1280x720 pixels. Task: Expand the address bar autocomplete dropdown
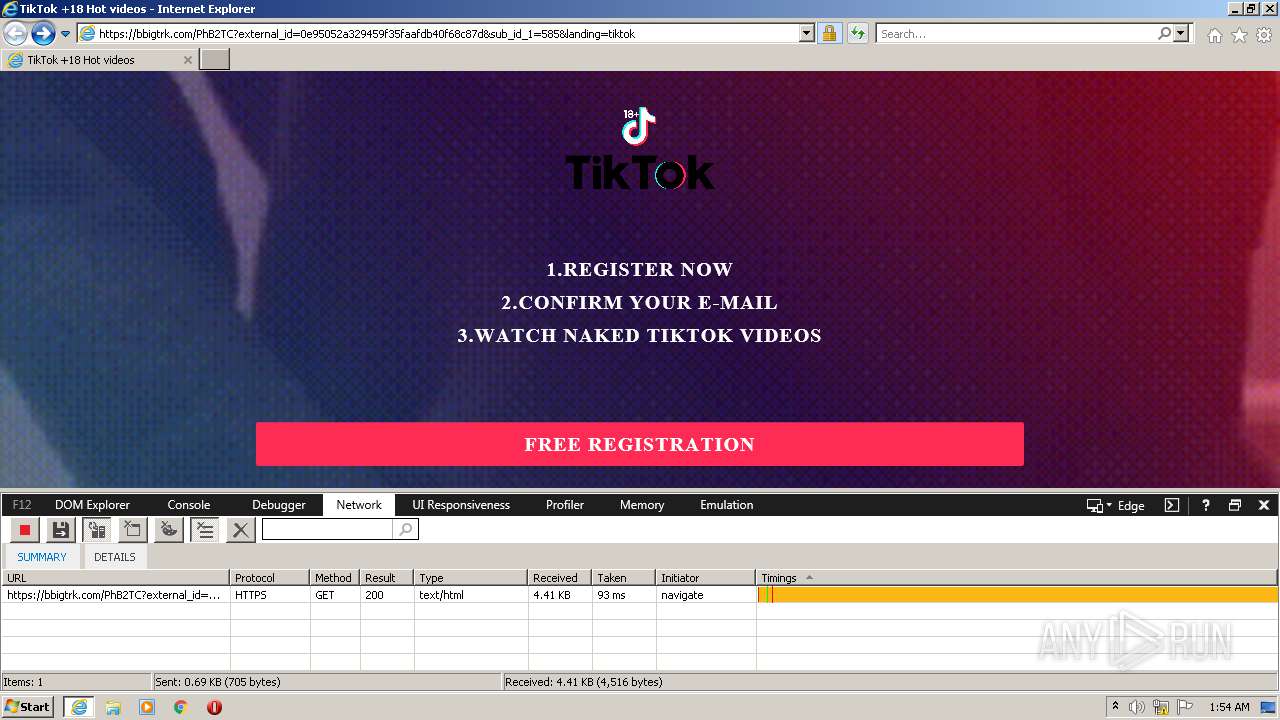(807, 33)
